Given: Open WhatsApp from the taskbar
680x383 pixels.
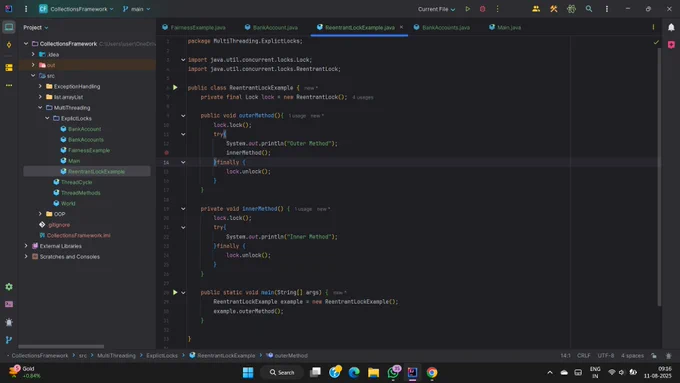Looking at the screenshot, I should pos(393,373).
